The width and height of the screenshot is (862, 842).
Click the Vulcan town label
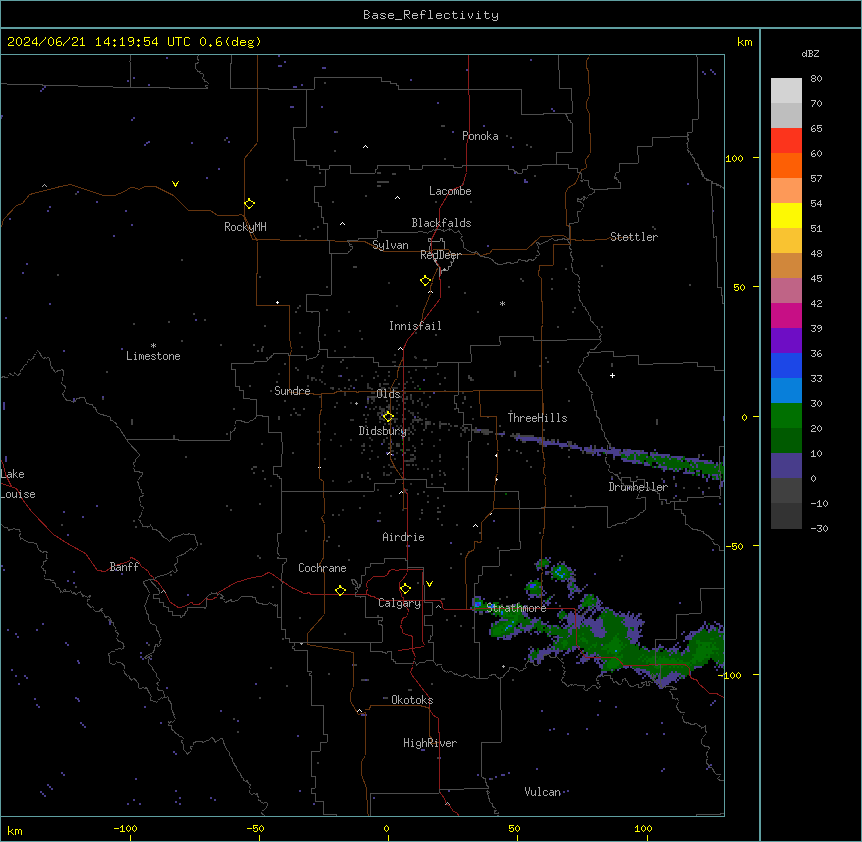[x=543, y=792]
